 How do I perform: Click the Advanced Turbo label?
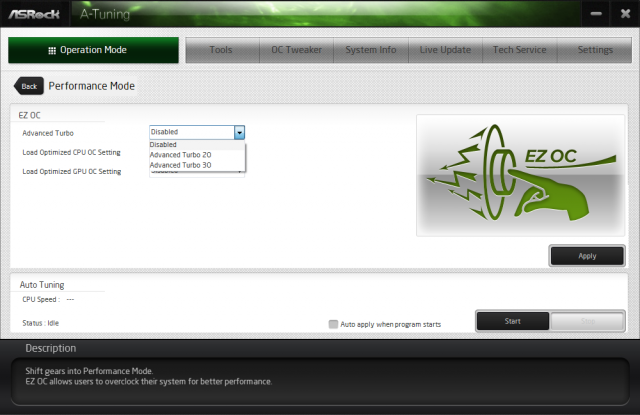tap(48, 133)
